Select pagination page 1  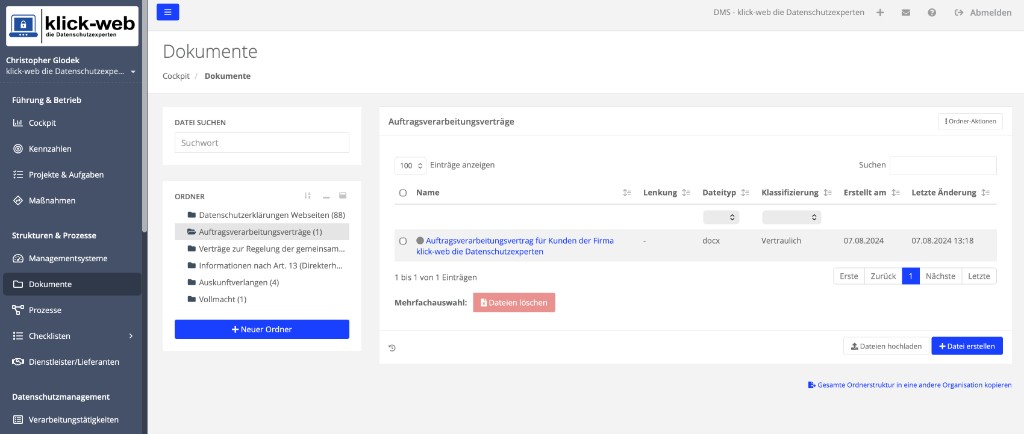tap(910, 276)
